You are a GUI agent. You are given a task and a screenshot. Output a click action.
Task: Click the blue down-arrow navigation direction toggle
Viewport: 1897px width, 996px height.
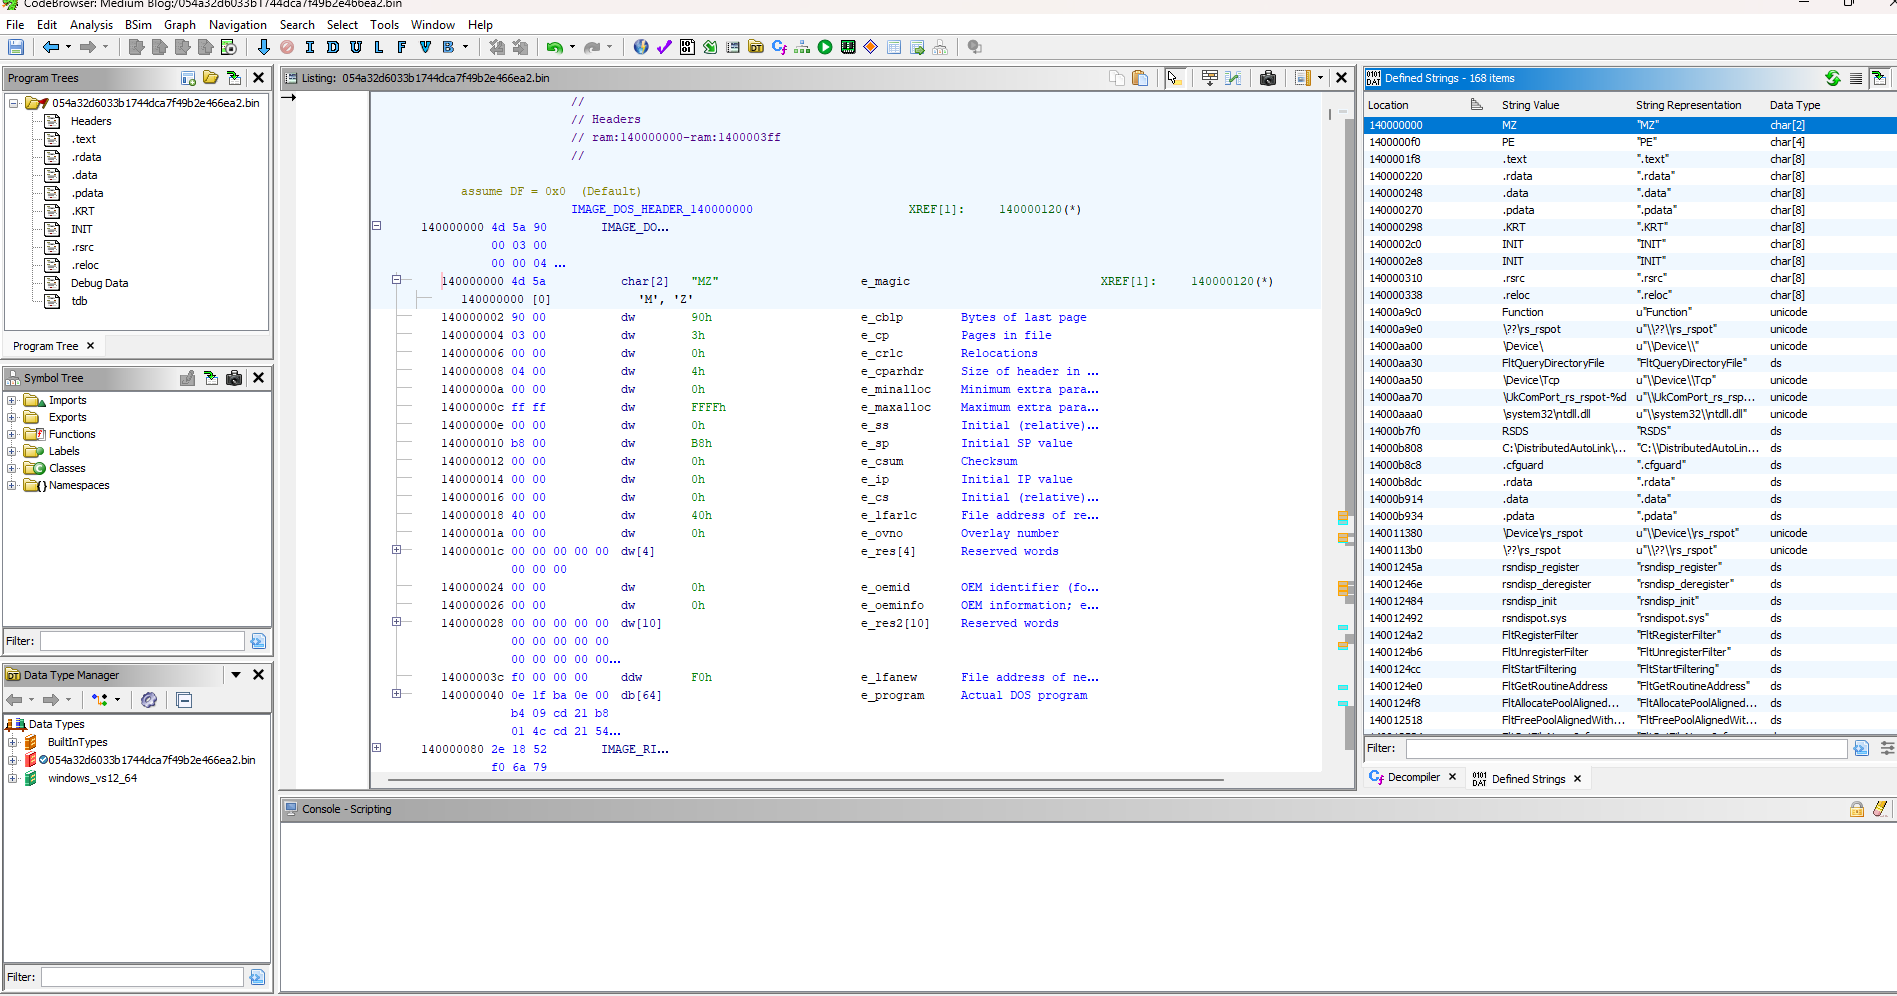263,47
